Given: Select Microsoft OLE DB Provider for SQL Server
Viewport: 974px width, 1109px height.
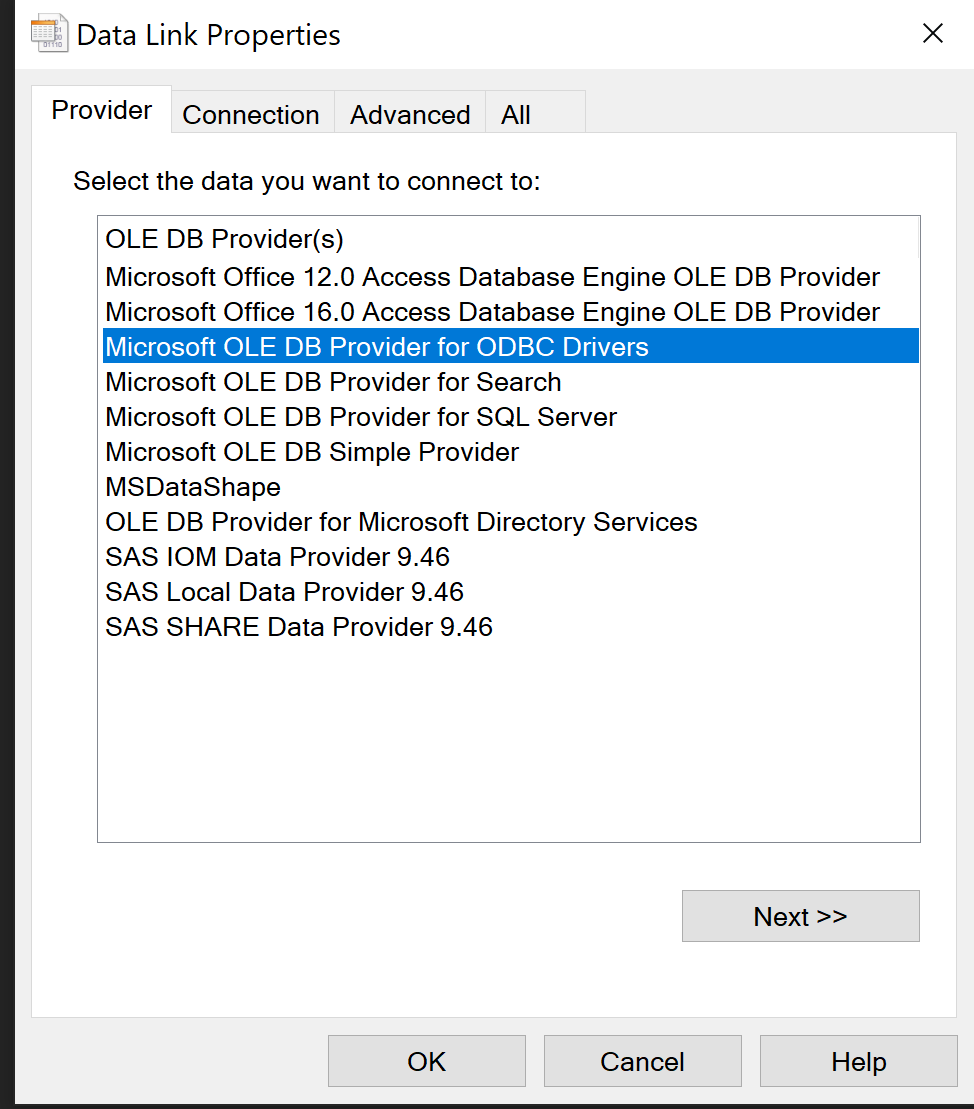Looking at the screenshot, I should (361, 417).
